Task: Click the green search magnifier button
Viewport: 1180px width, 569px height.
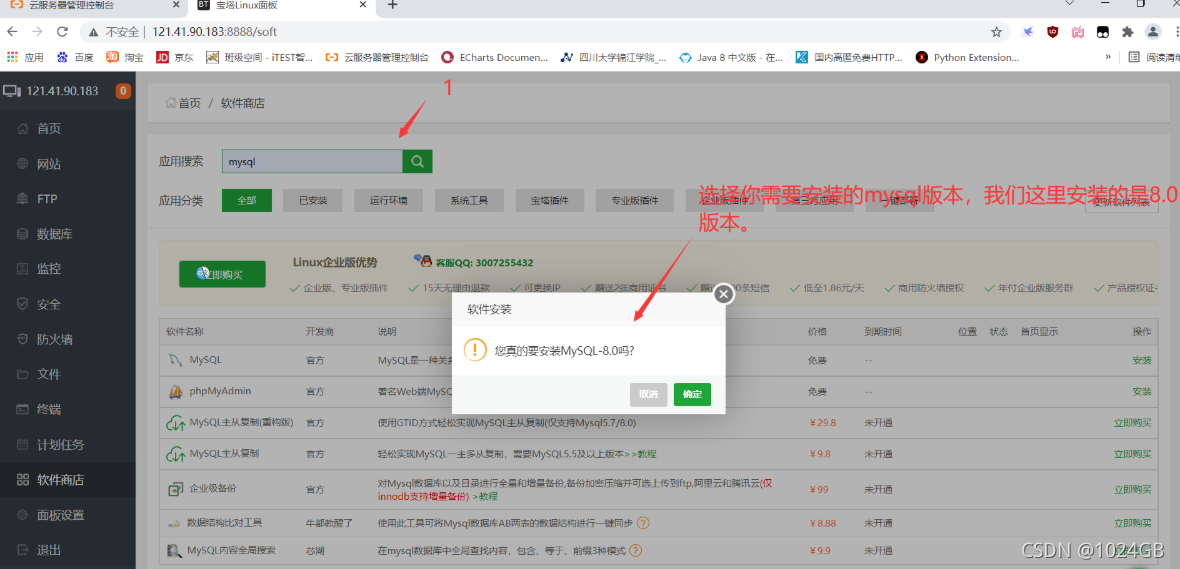Action: pos(418,161)
